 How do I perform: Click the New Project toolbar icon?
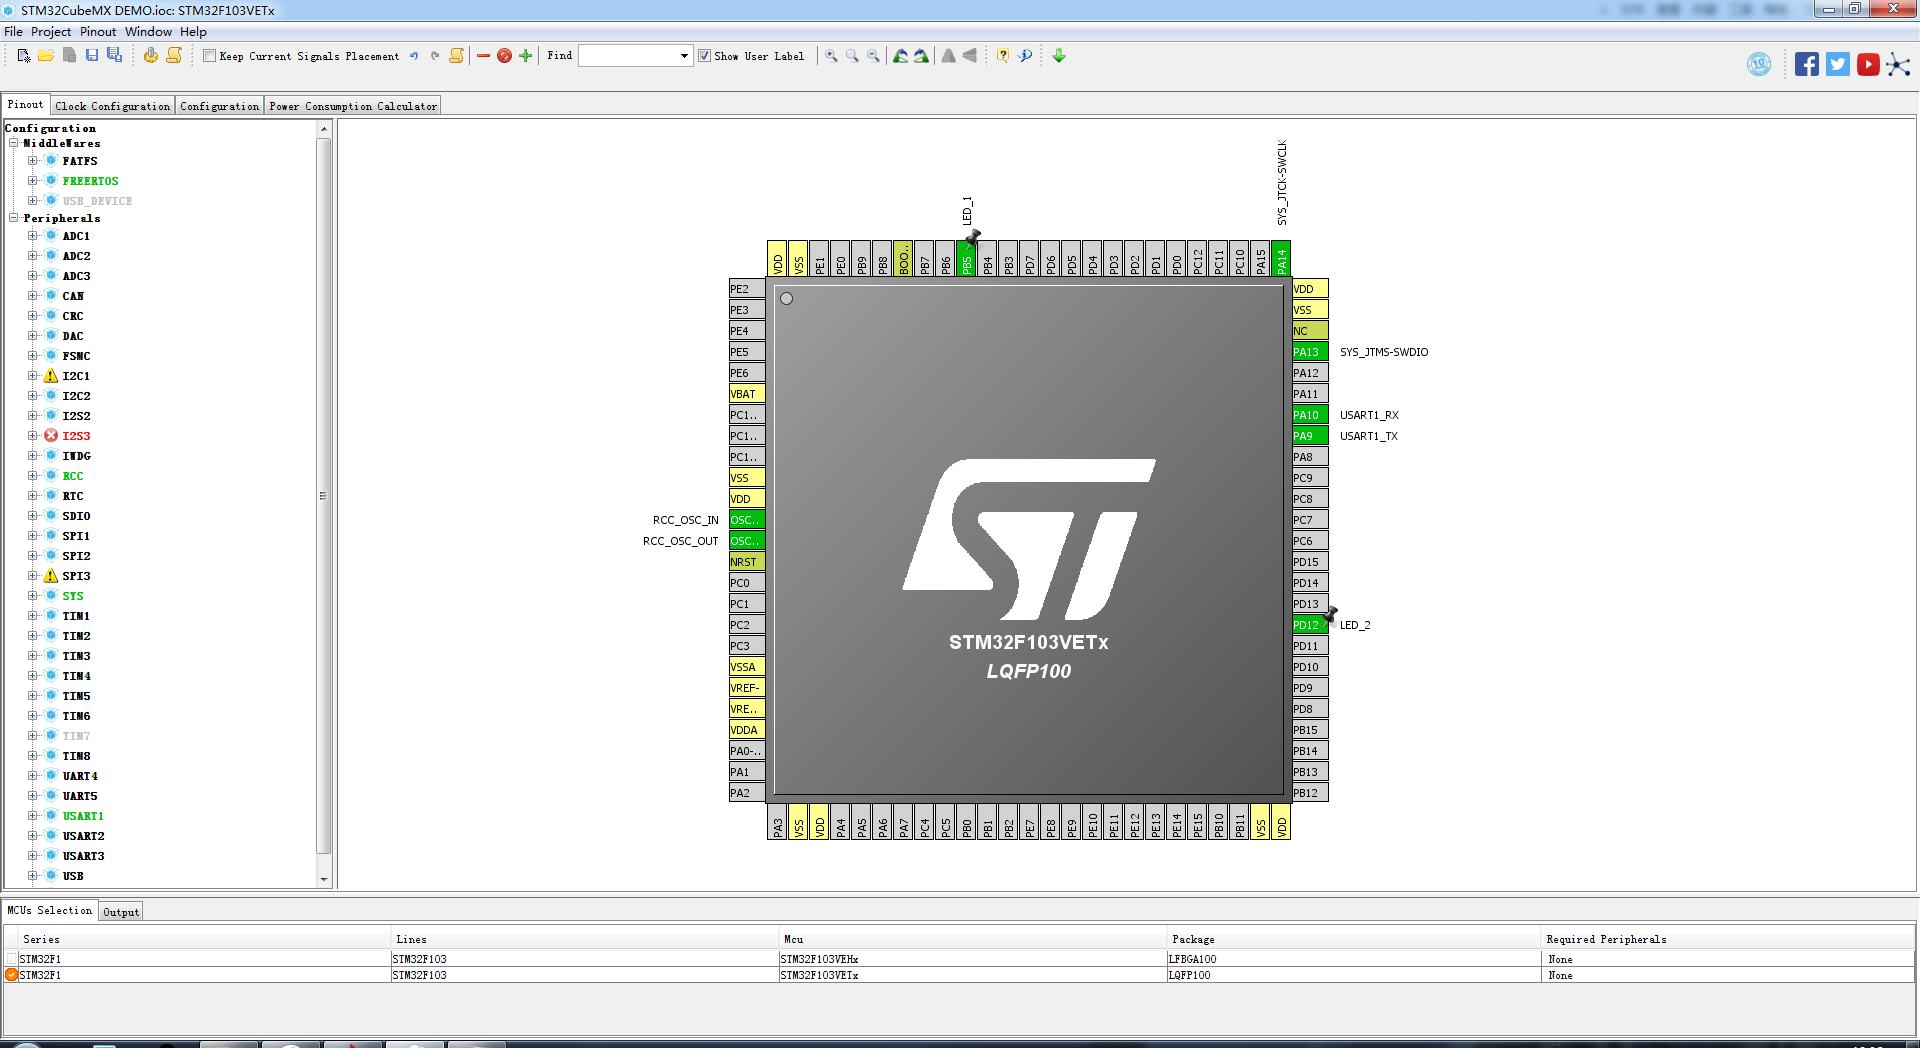pyautogui.click(x=24, y=56)
